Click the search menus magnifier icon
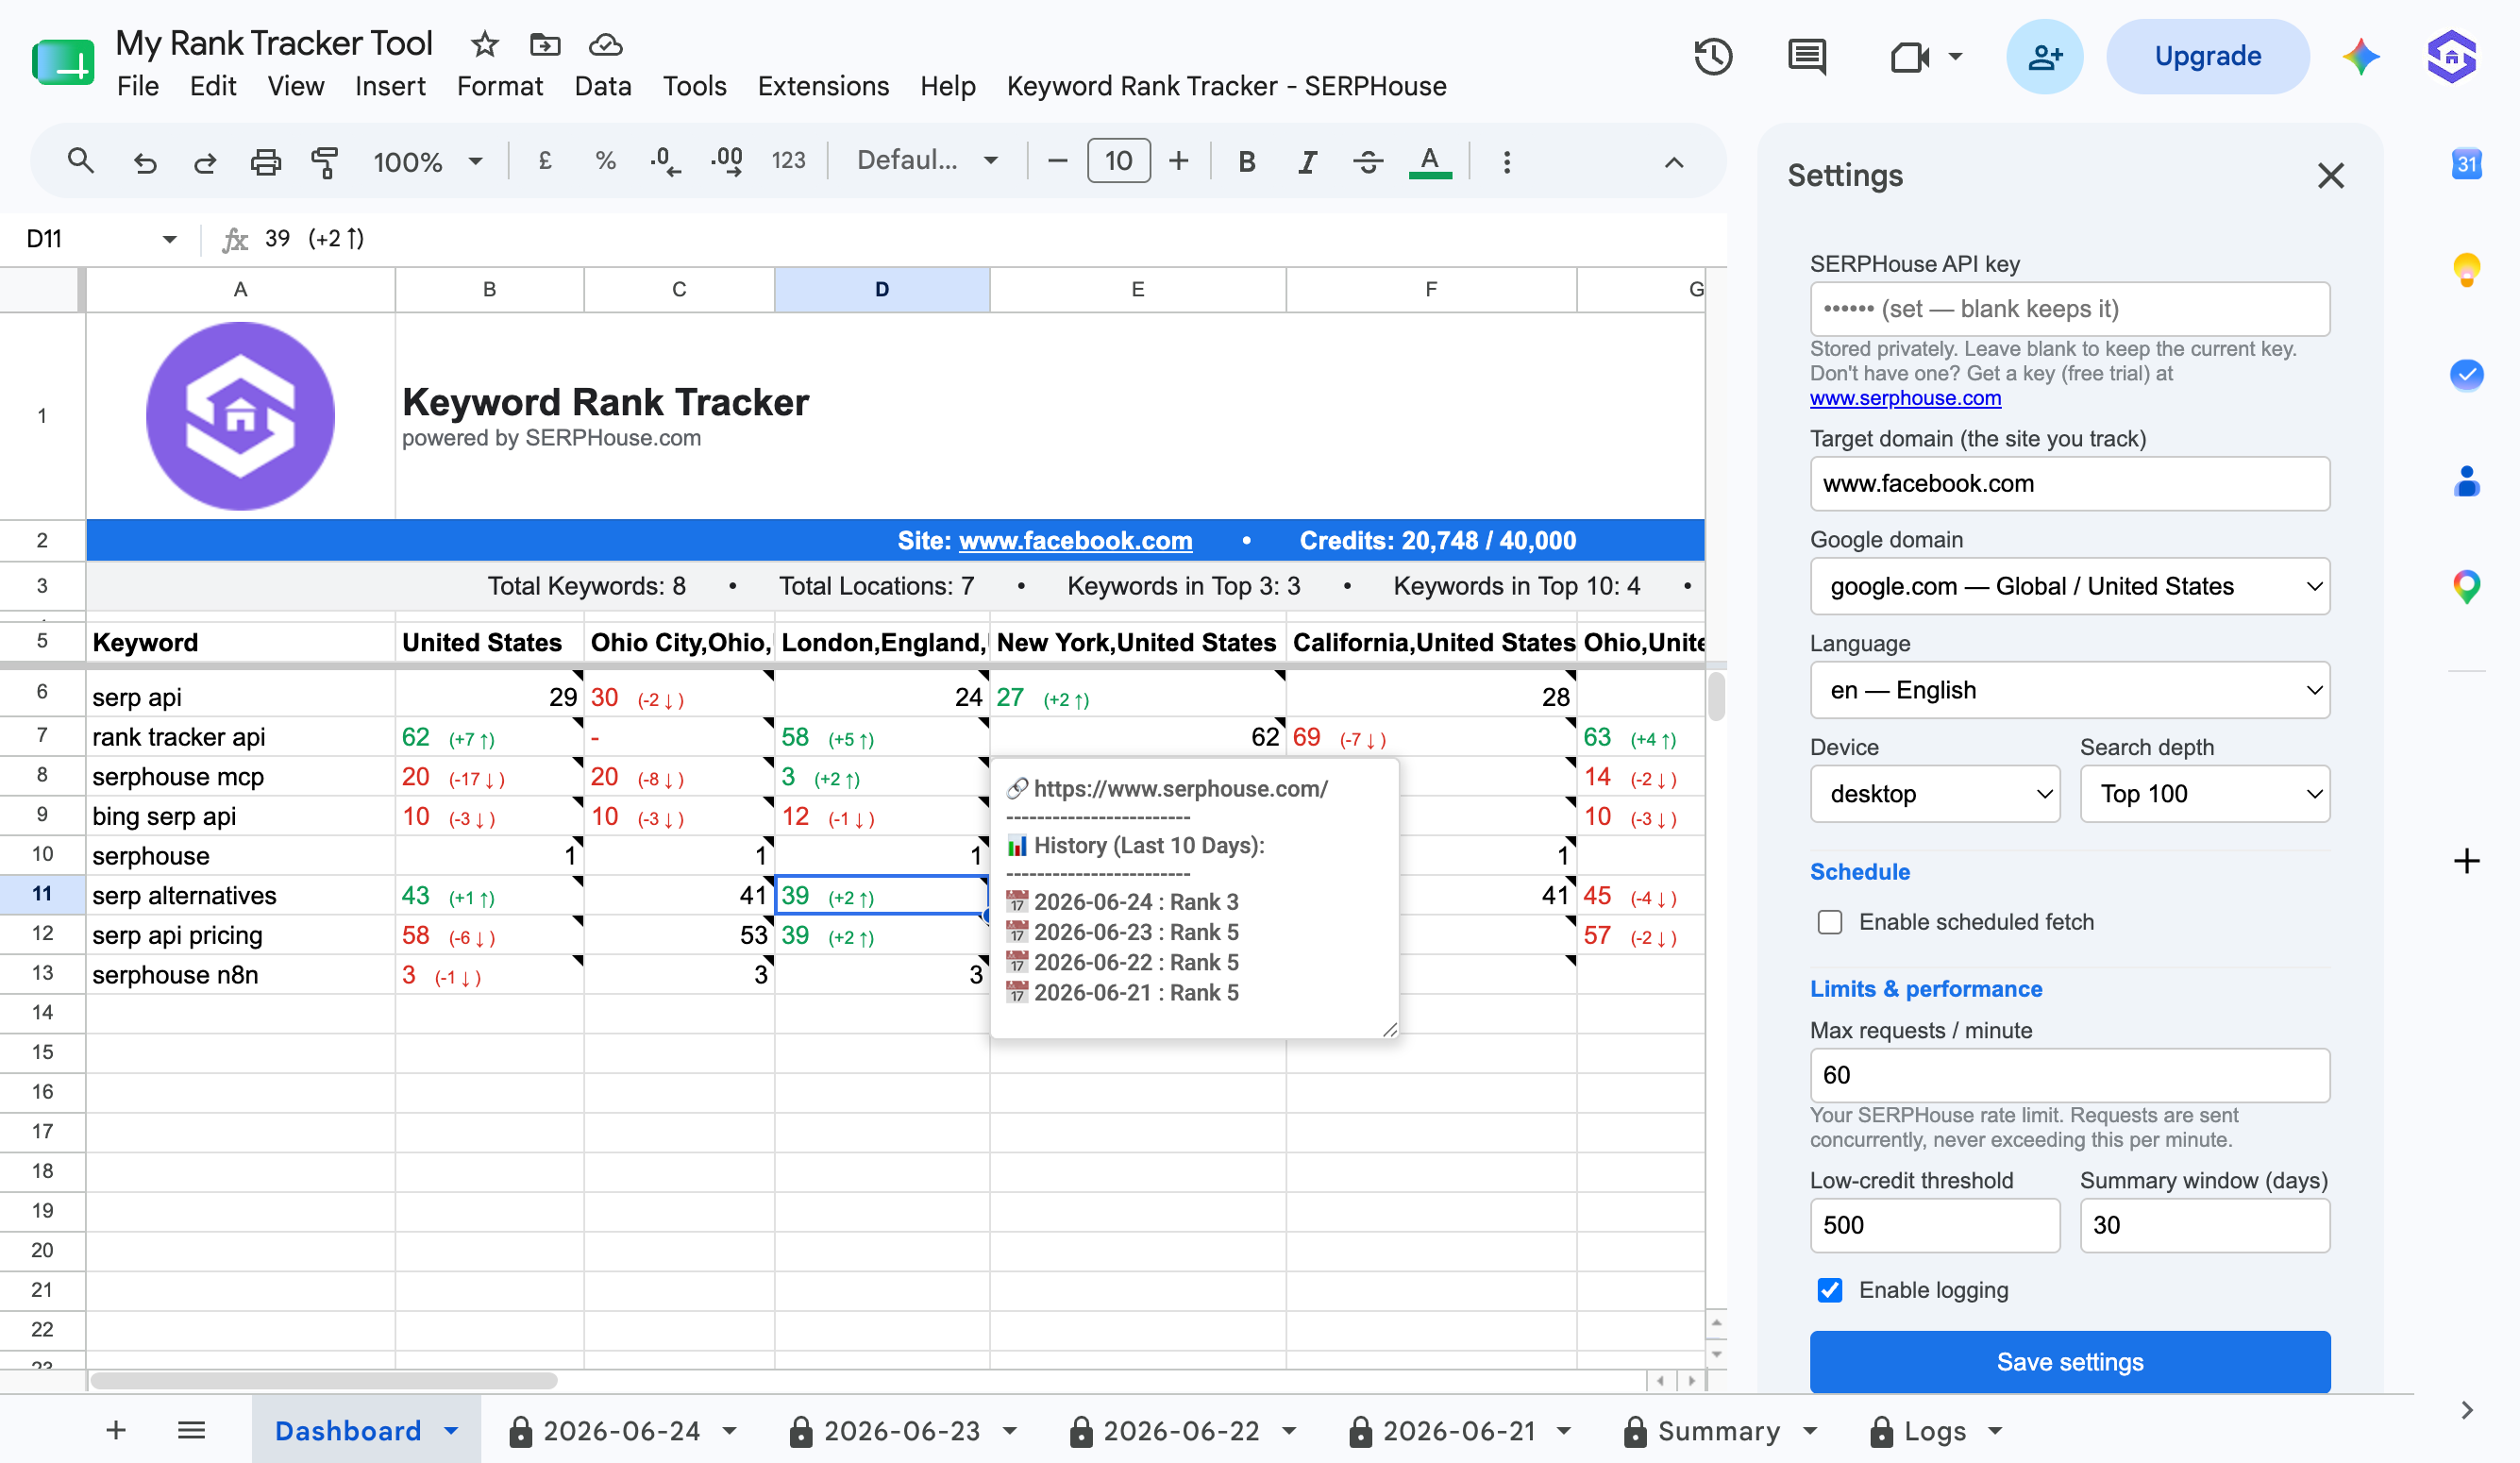 pyautogui.click(x=80, y=161)
